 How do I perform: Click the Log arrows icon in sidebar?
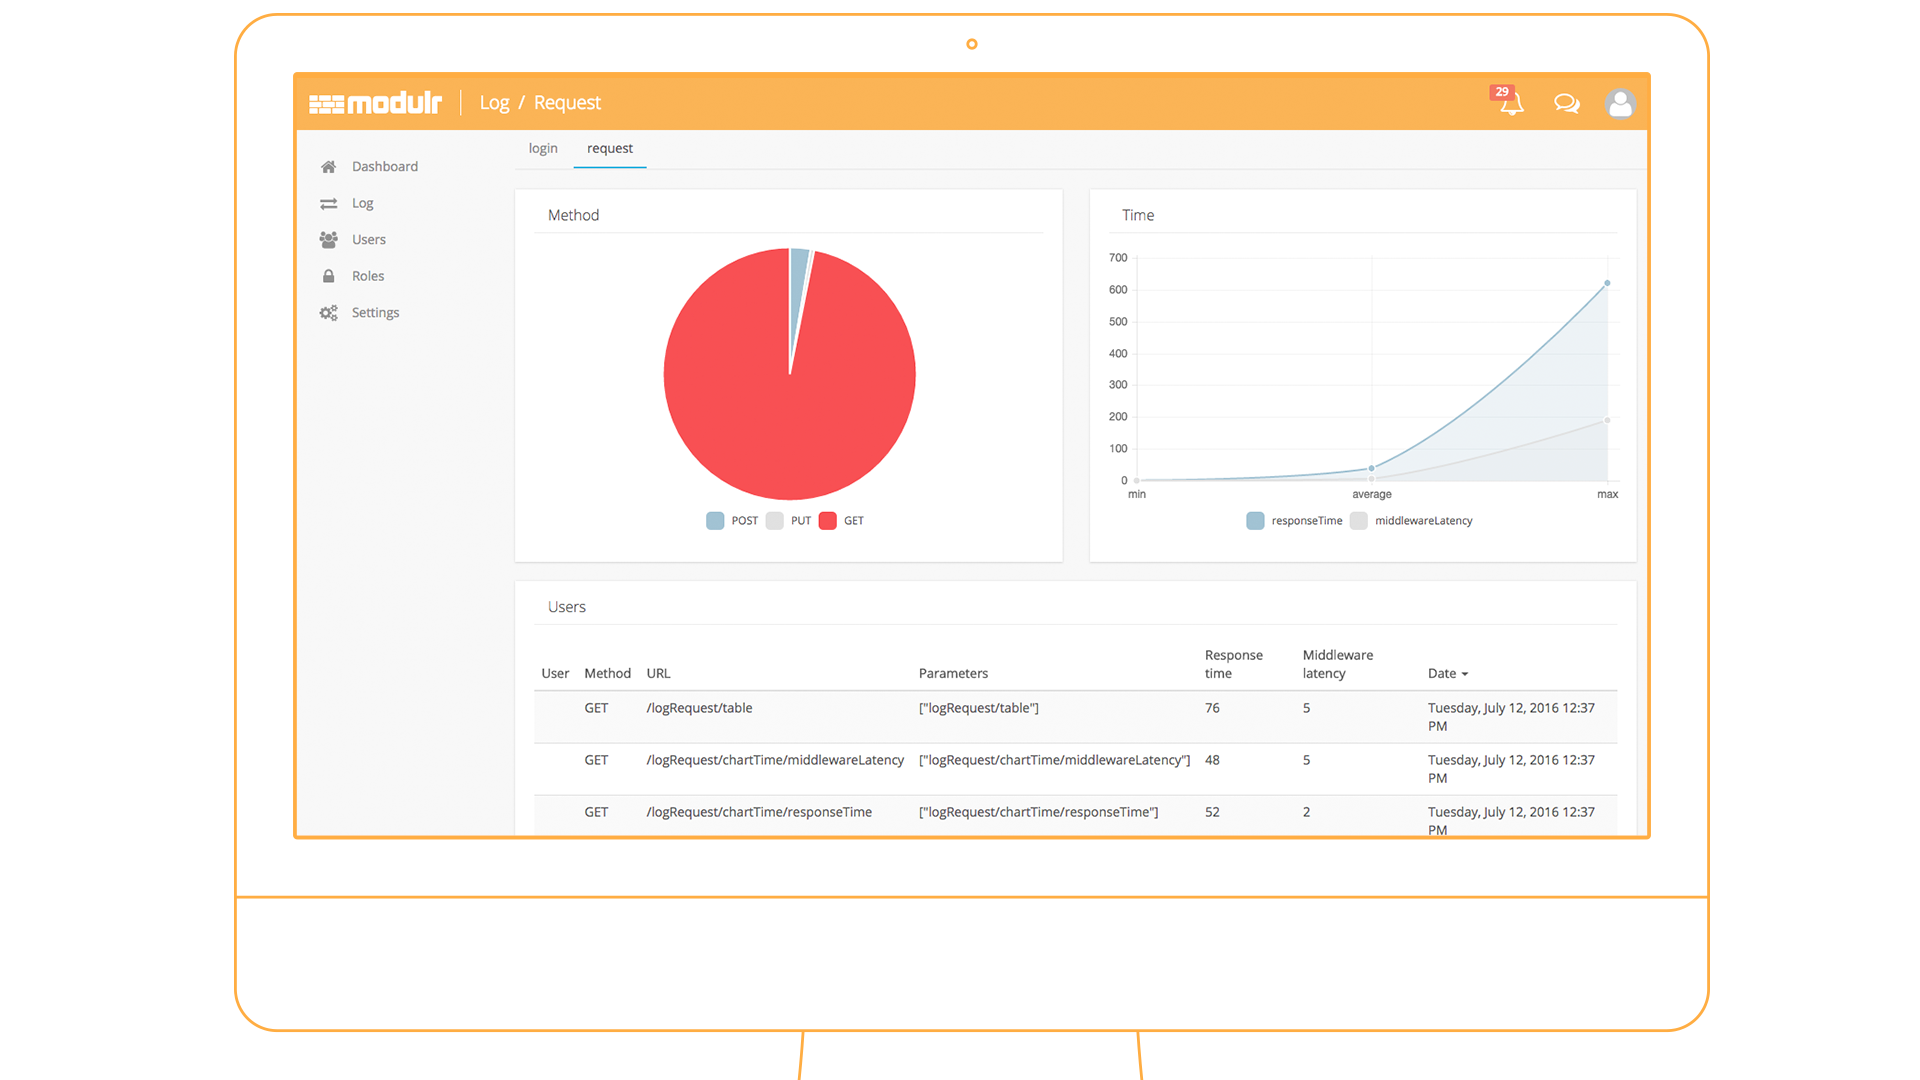coord(328,204)
